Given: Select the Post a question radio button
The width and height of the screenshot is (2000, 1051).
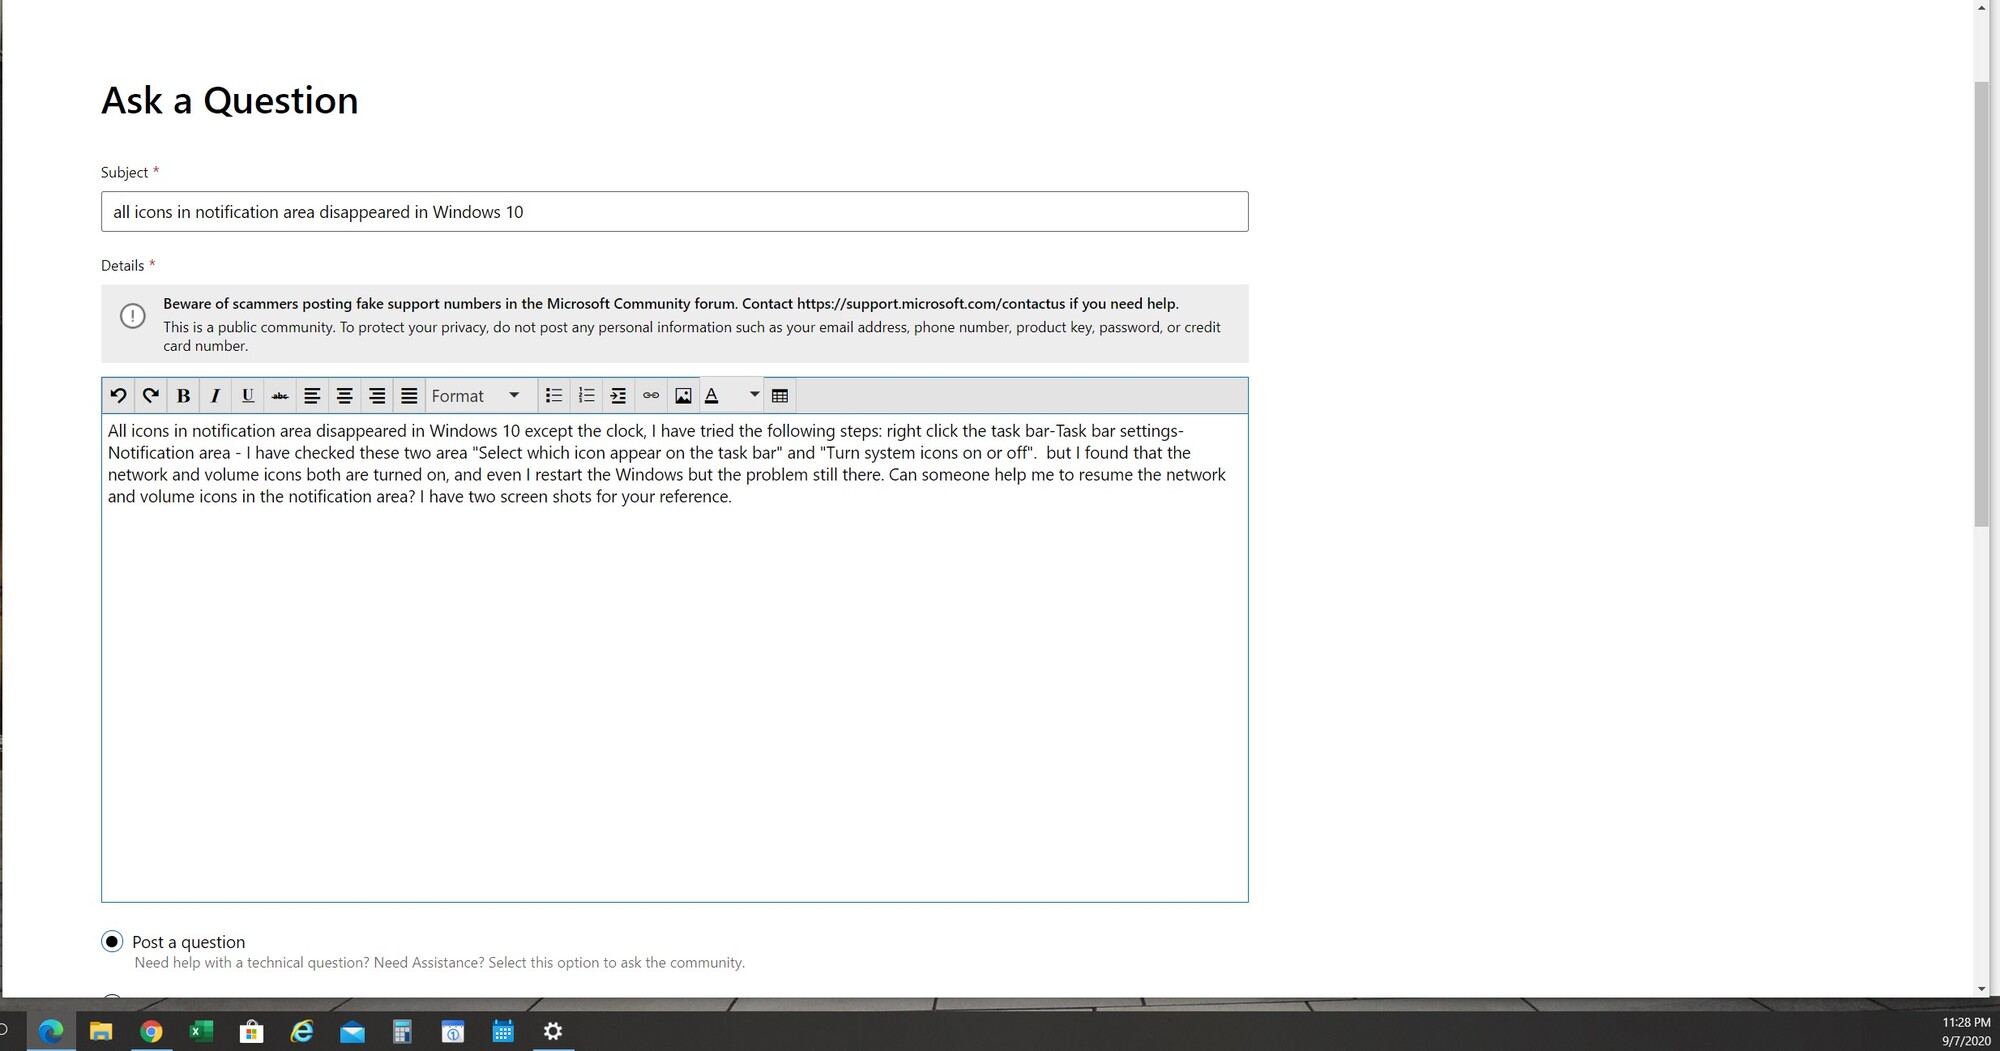Looking at the screenshot, I should (x=112, y=941).
